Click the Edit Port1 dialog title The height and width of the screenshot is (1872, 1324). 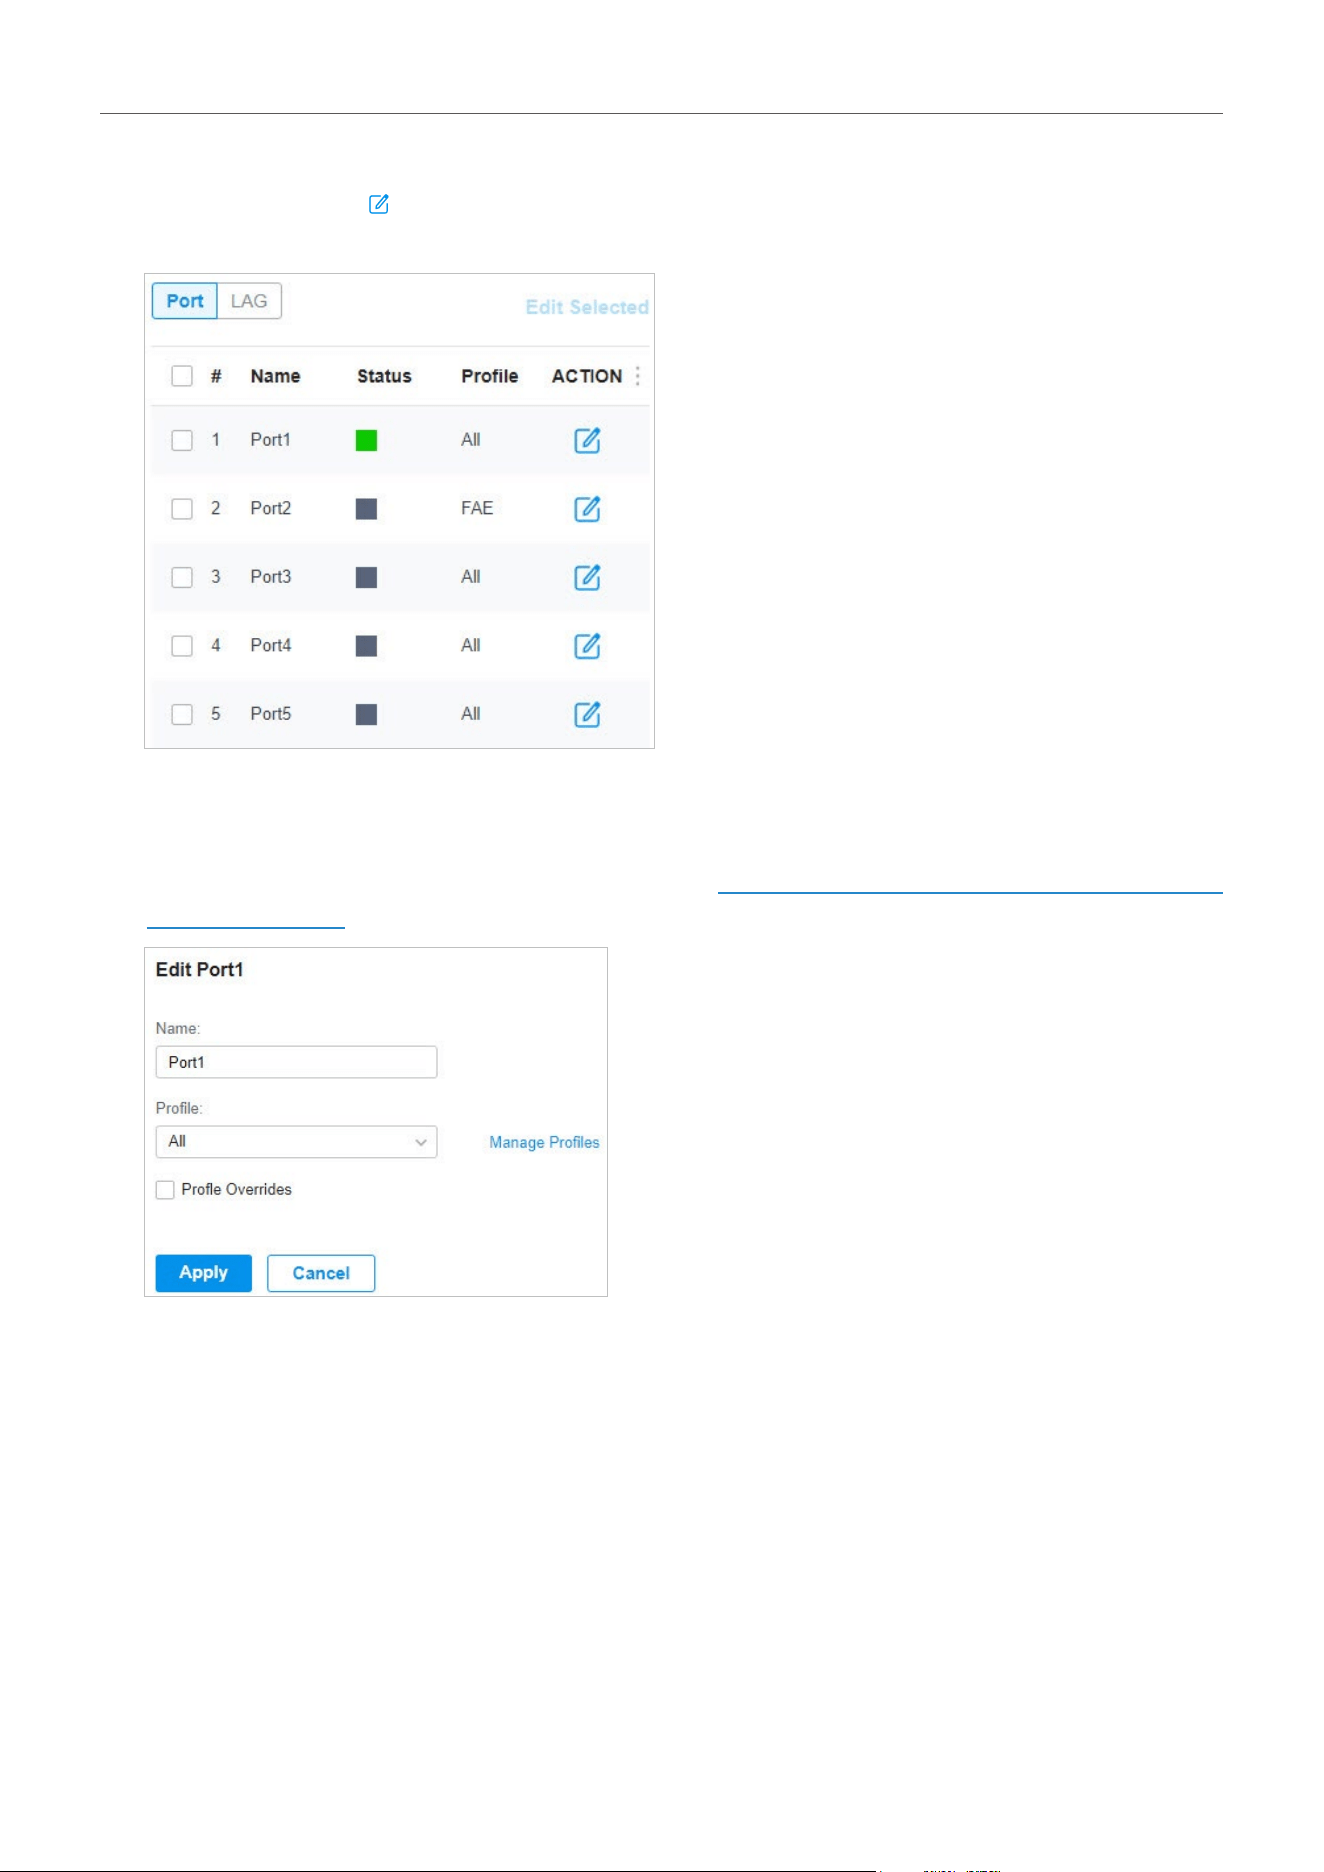[x=199, y=970]
